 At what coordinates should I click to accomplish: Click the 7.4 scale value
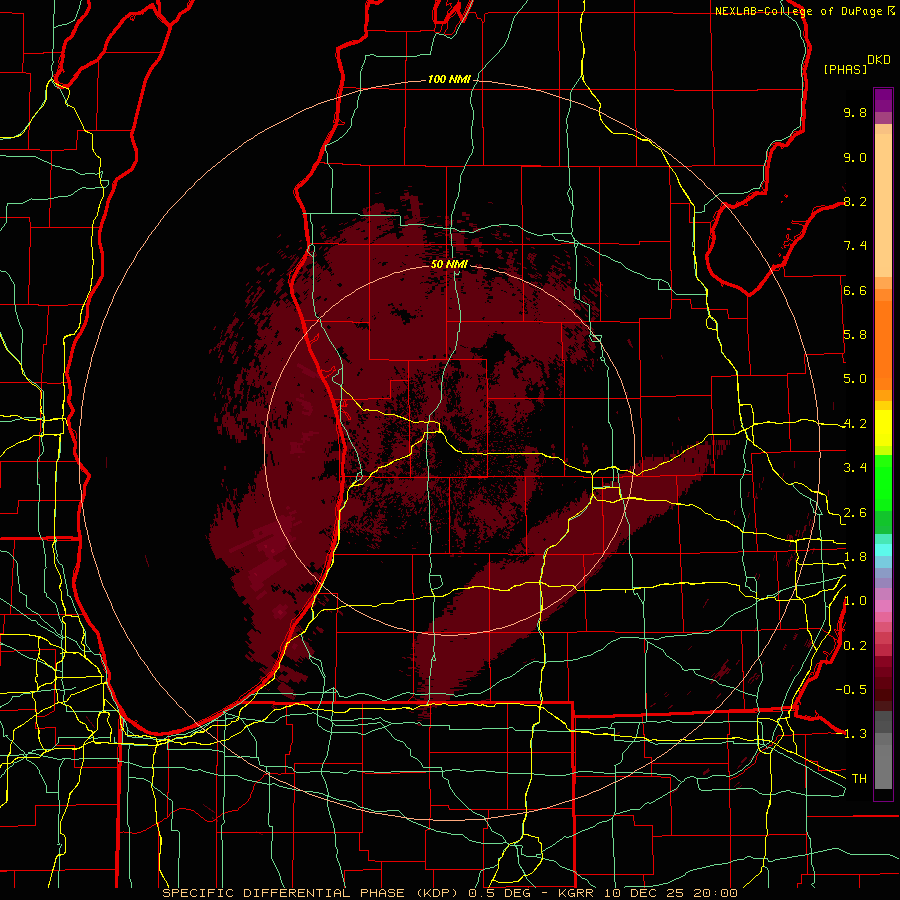[x=855, y=246]
